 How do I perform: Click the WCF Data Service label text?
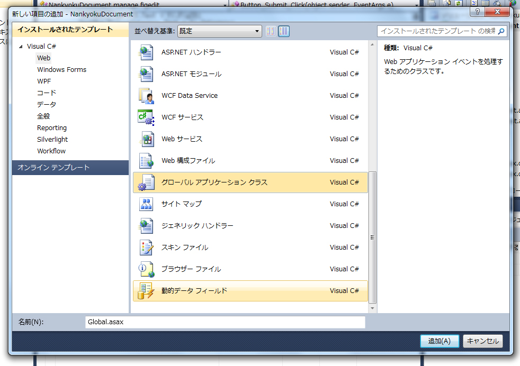point(190,96)
